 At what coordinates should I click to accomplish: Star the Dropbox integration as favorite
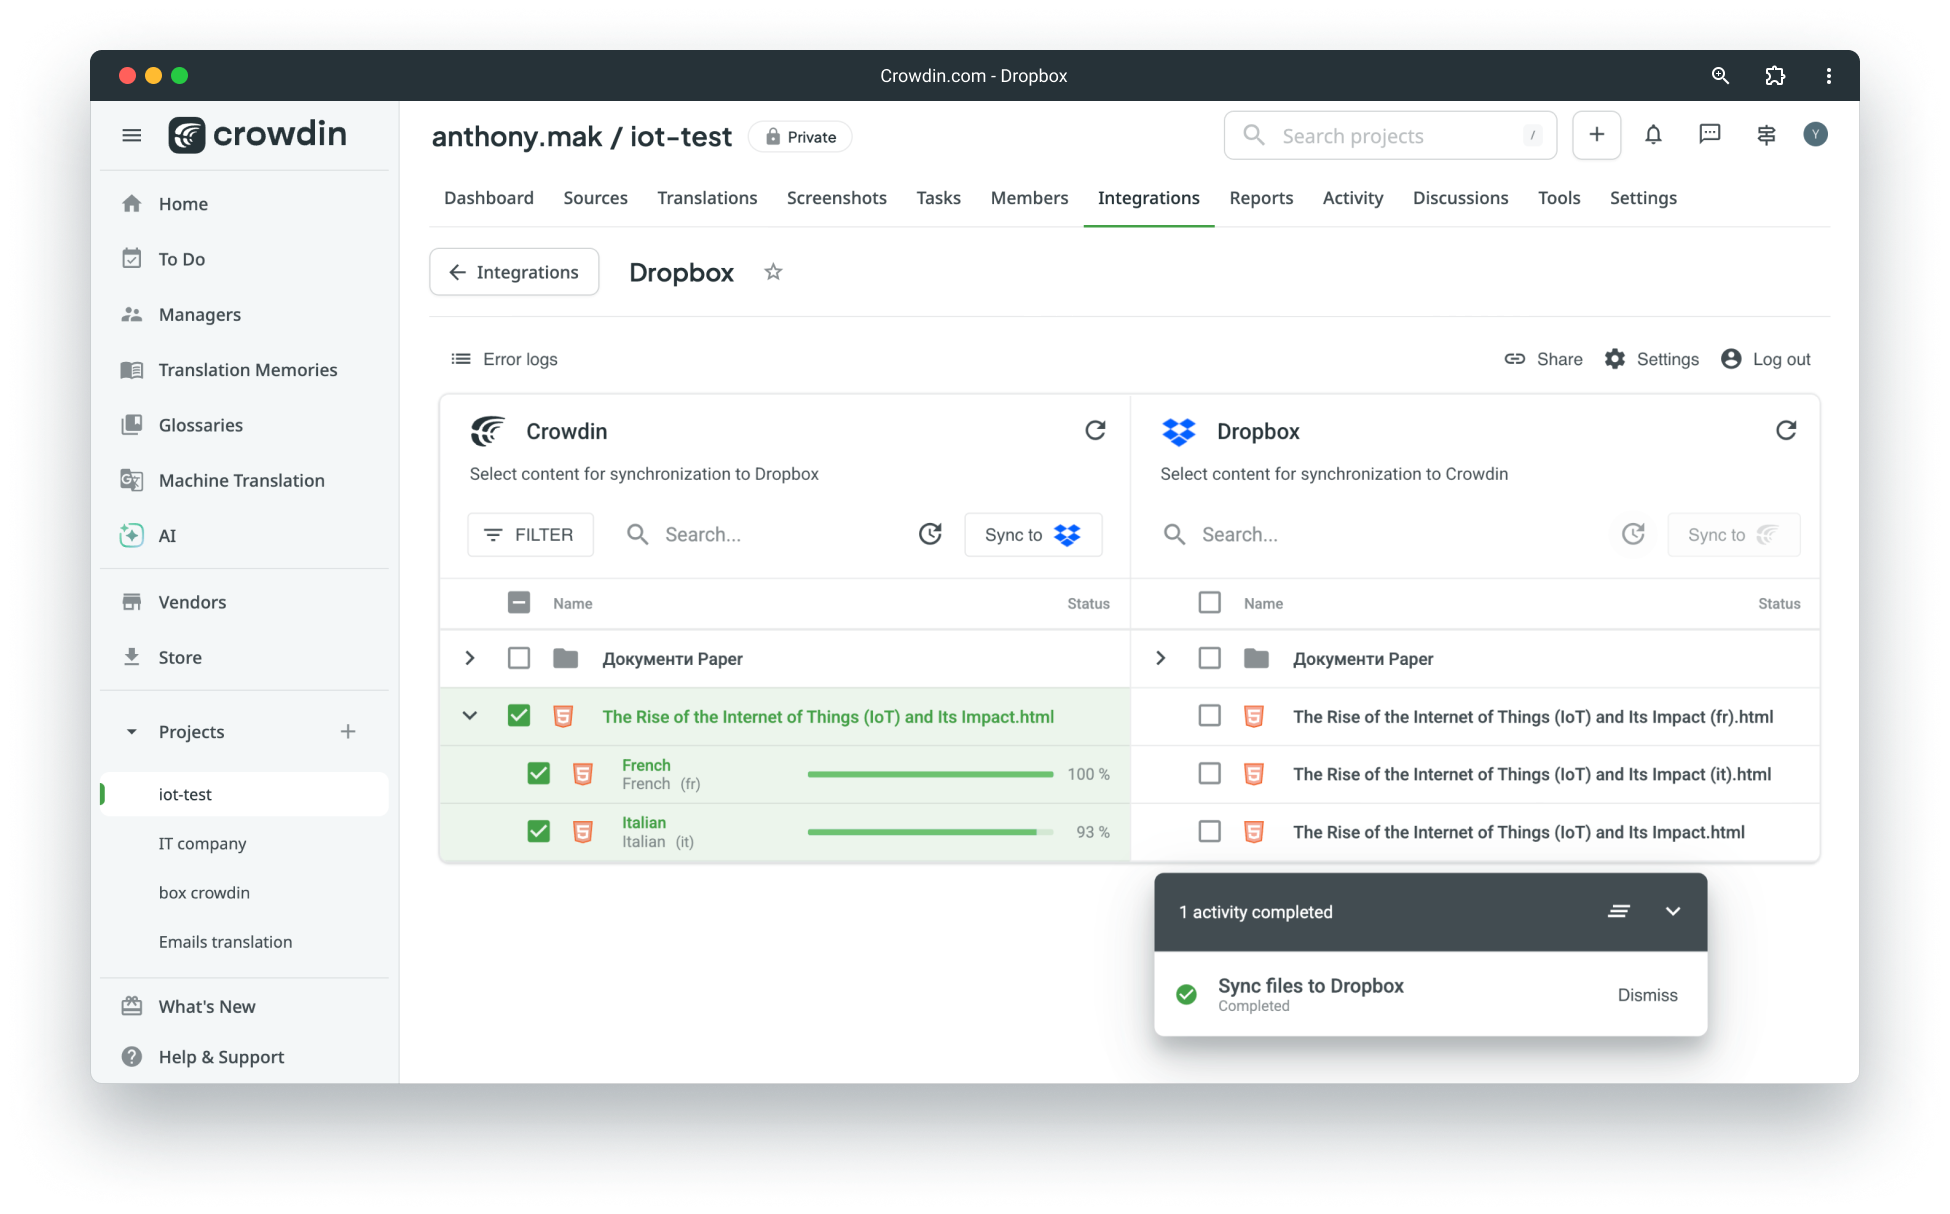(x=773, y=272)
